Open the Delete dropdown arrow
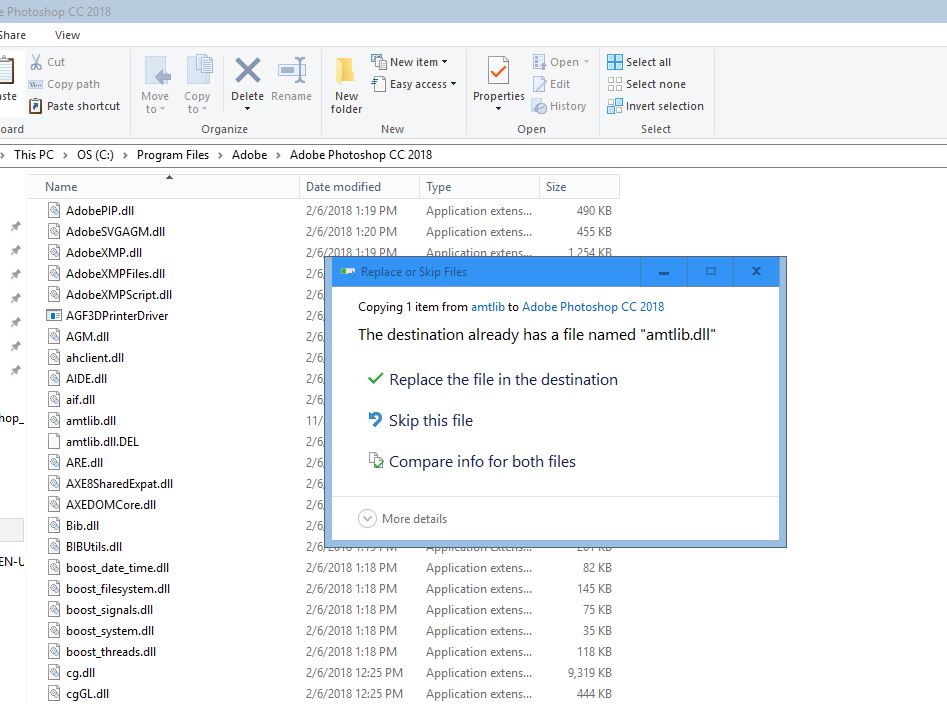The image size is (947, 711). pos(248,109)
